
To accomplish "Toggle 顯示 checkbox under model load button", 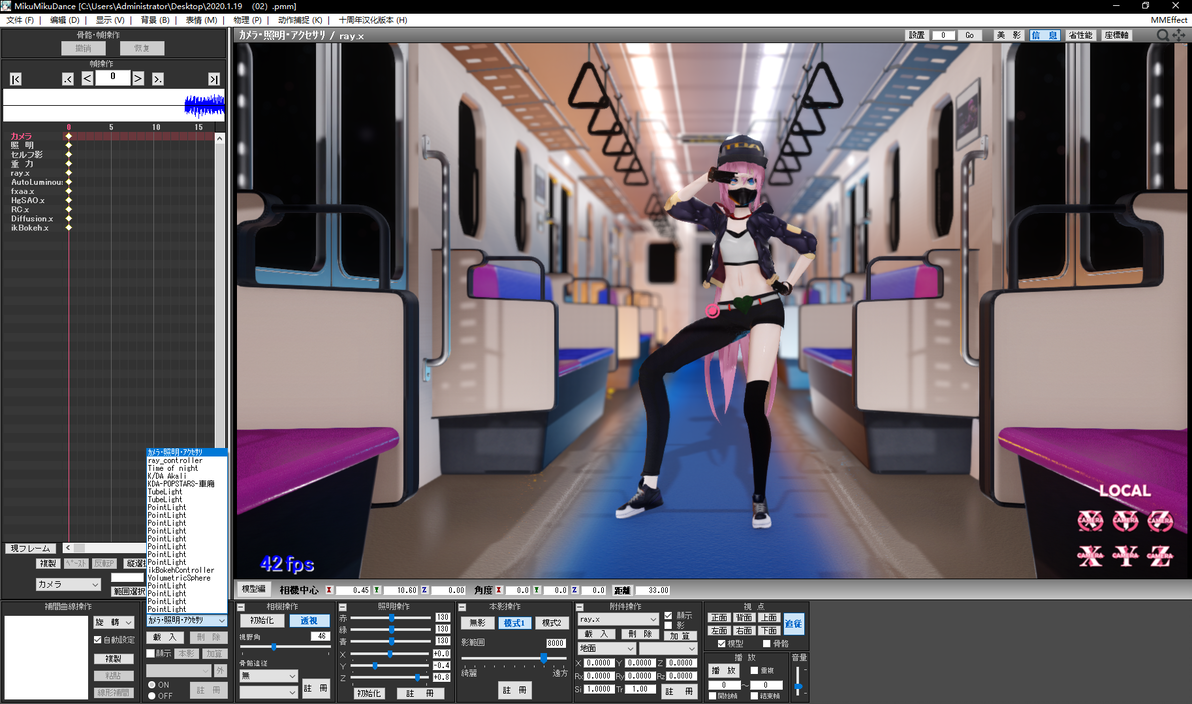I will point(151,653).
